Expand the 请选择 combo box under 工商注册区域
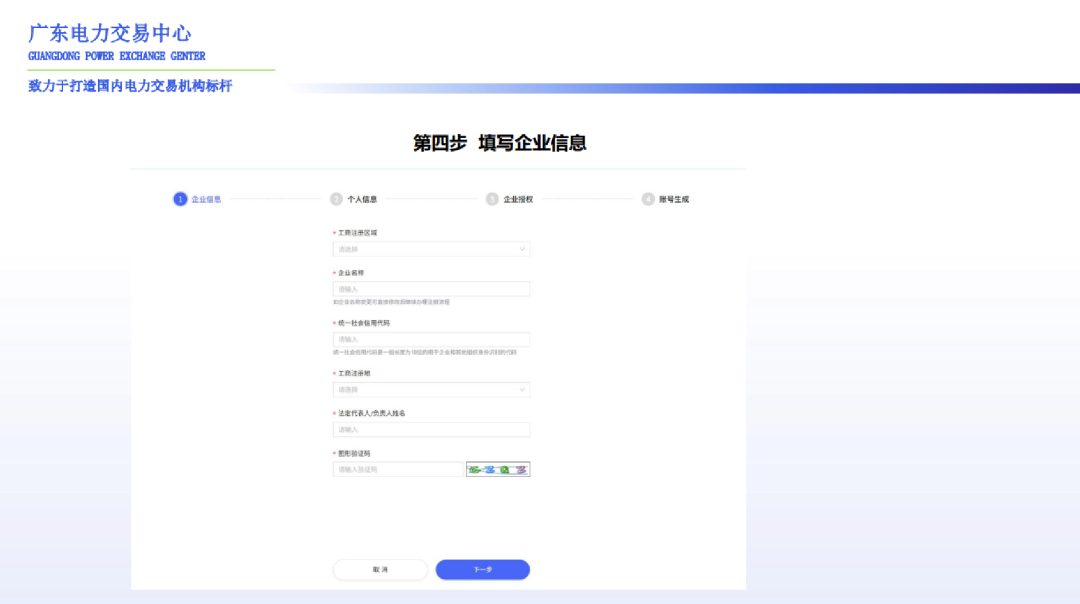1080x604 pixels. pos(432,249)
